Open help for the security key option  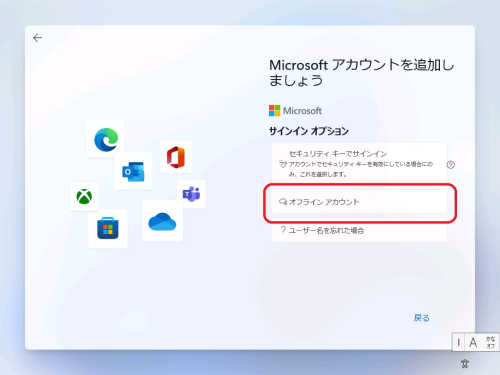451,164
